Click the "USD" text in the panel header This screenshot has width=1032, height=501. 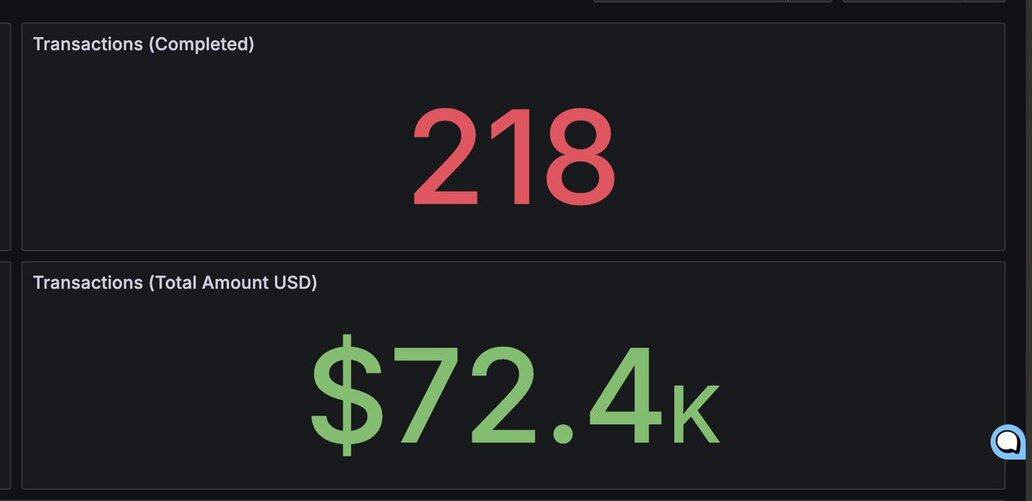pos(295,283)
